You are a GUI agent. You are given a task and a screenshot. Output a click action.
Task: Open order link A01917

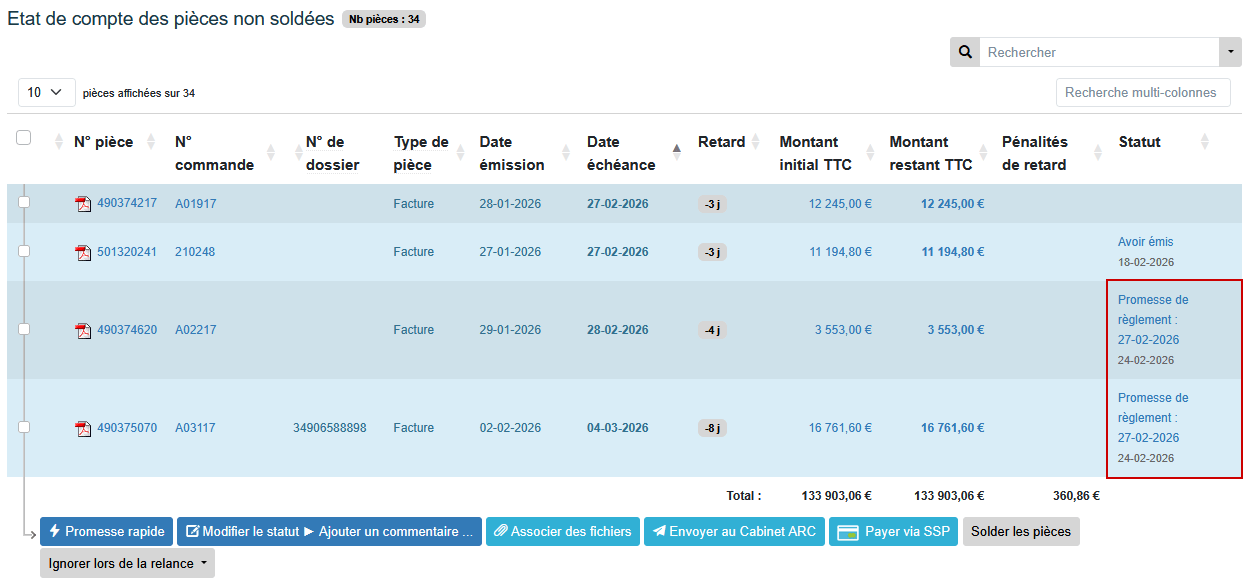pos(195,204)
